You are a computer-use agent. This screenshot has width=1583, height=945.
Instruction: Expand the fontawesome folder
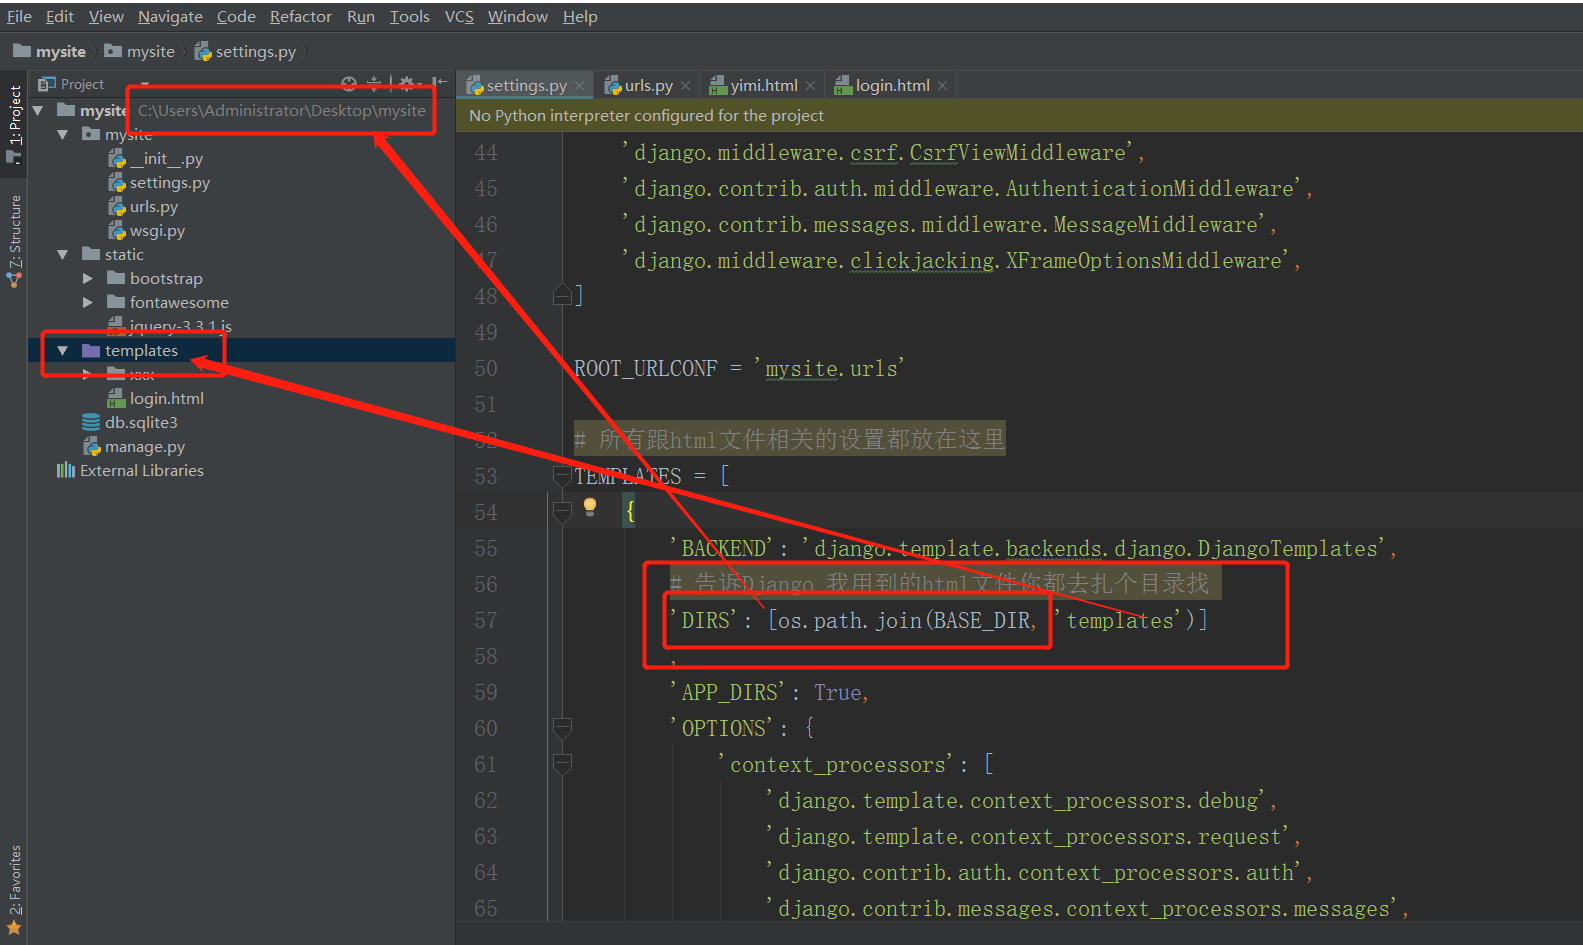pyautogui.click(x=88, y=303)
